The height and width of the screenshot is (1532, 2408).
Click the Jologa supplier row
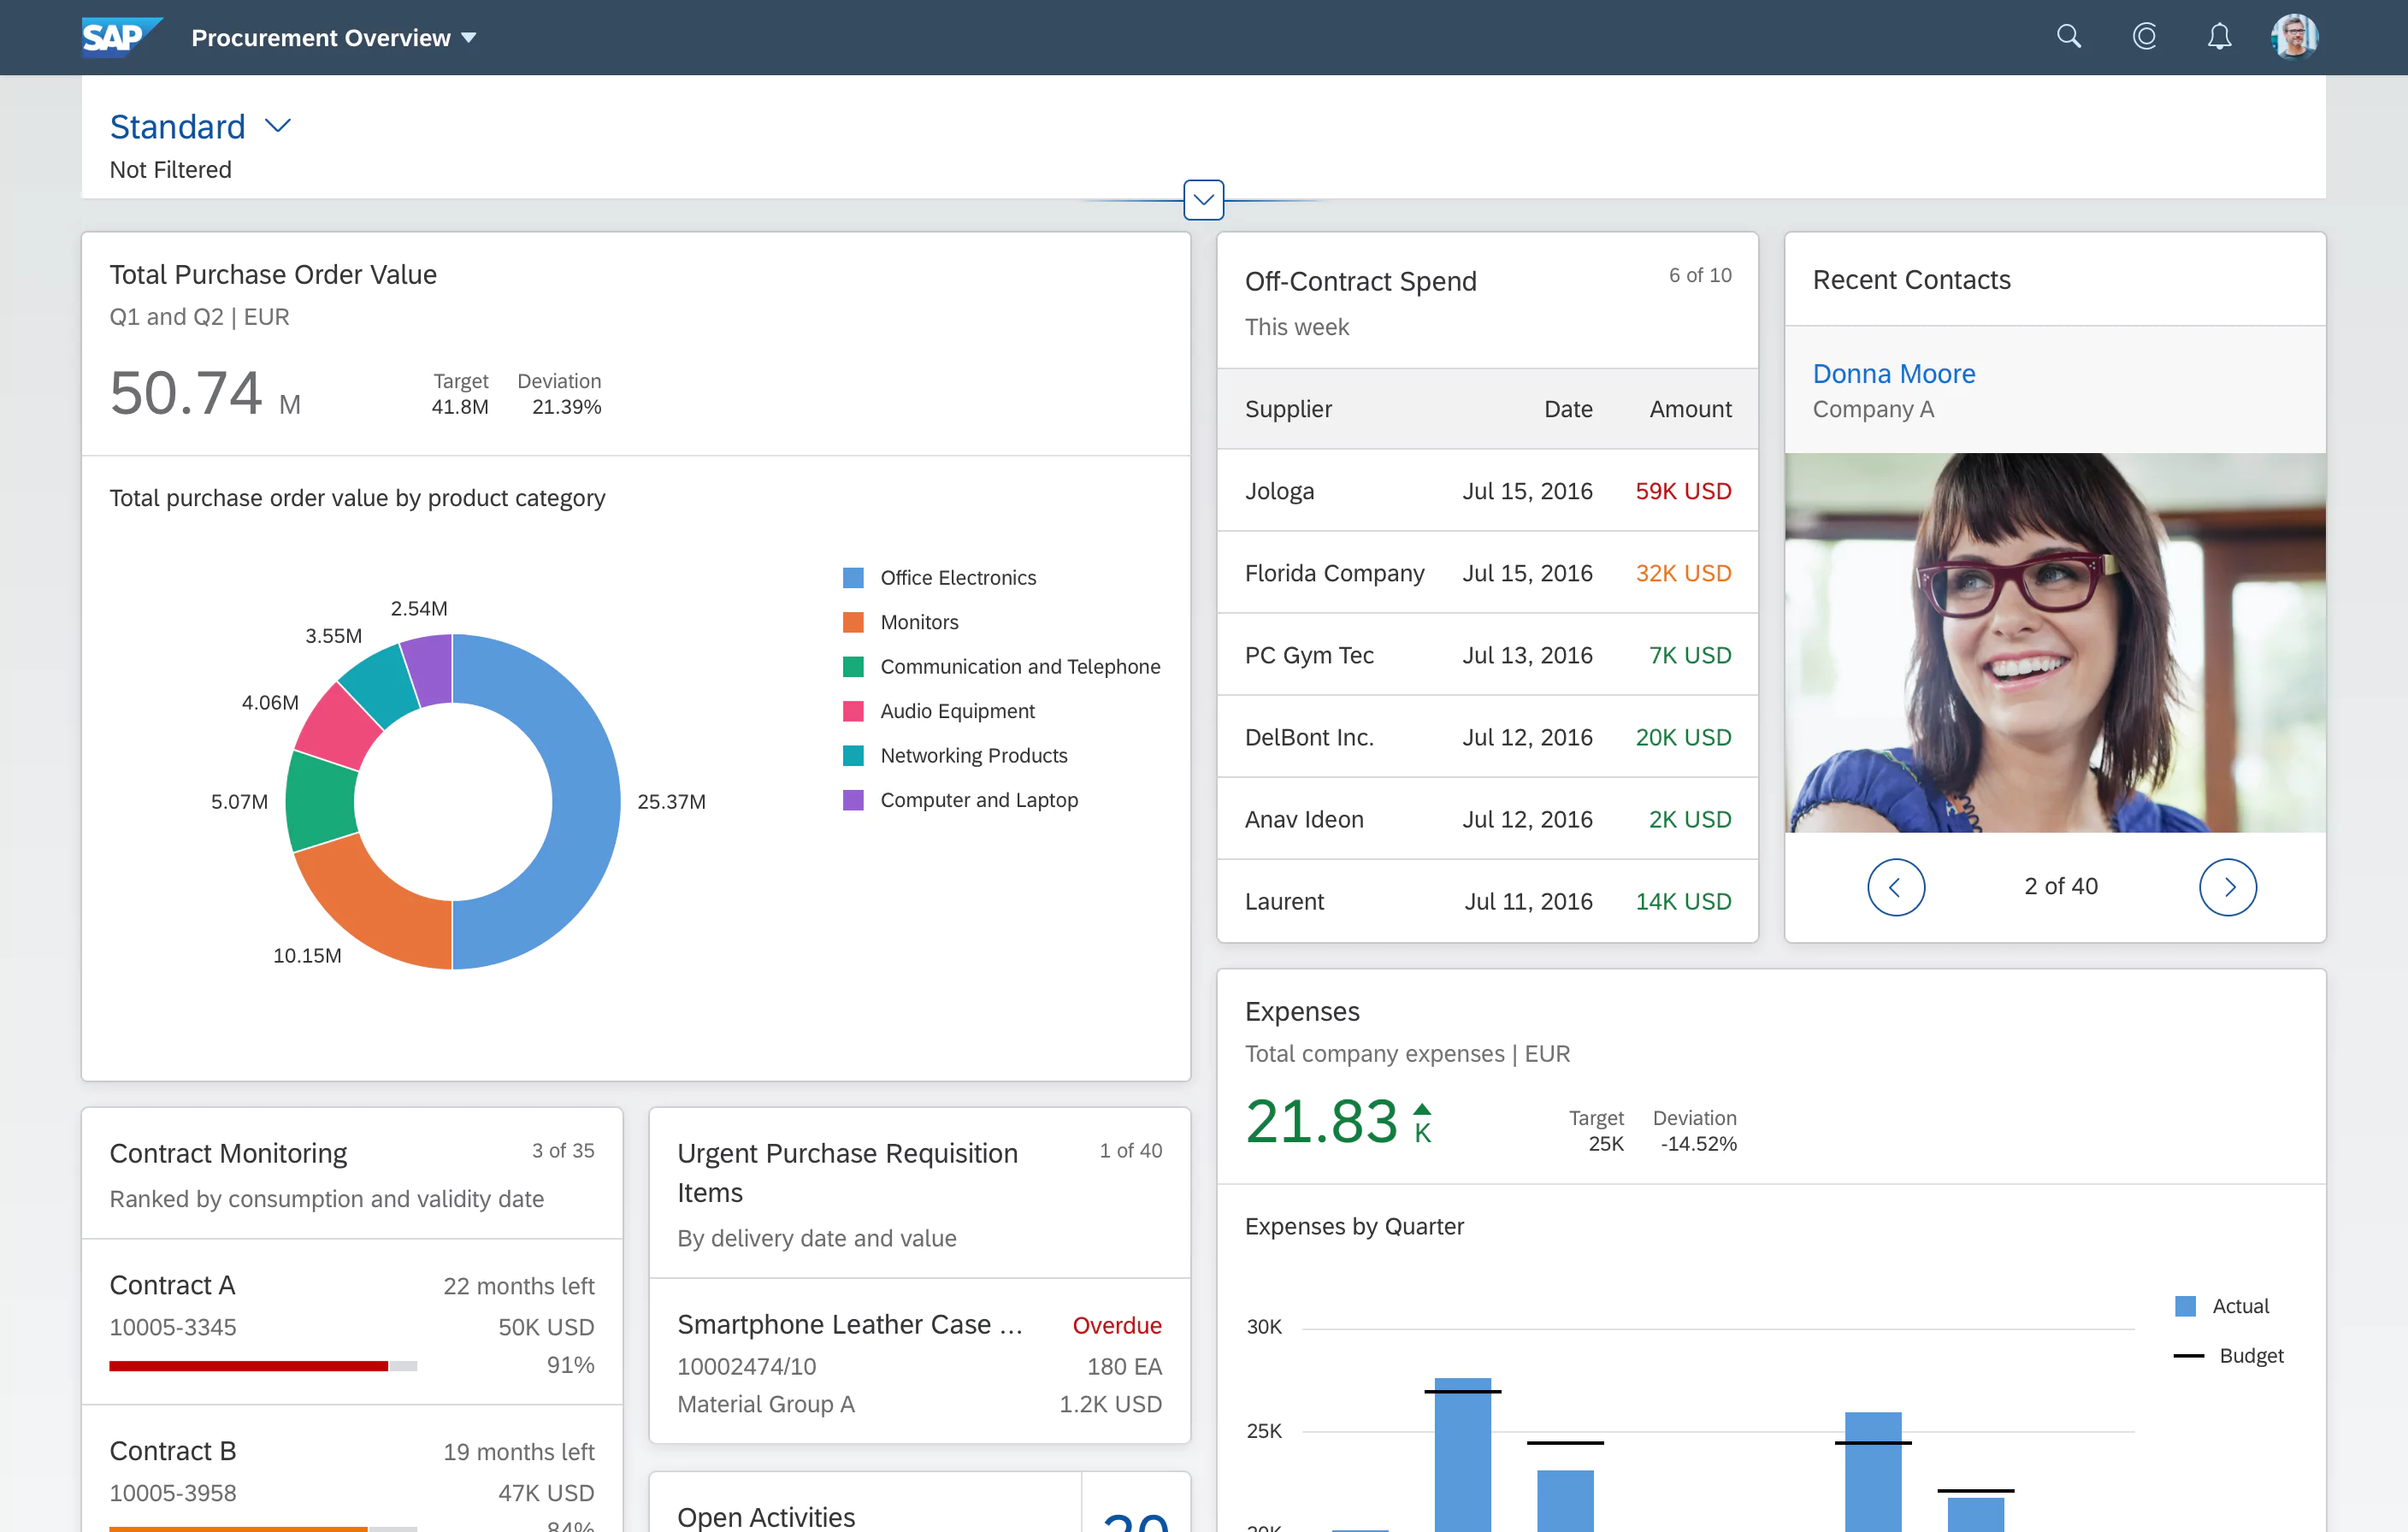1481,492
